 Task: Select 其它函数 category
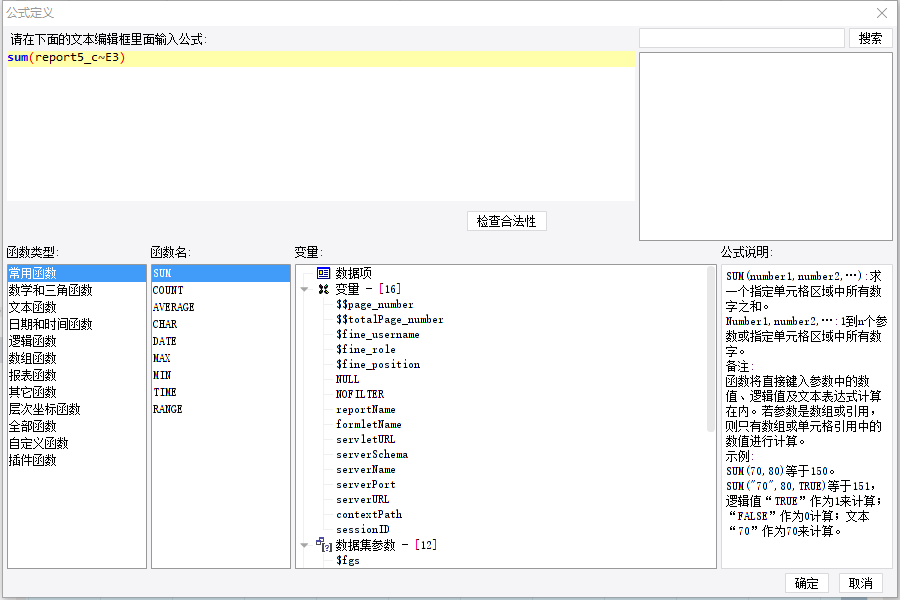pos(76,392)
